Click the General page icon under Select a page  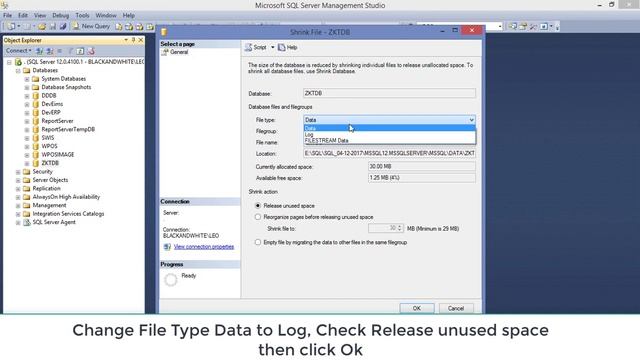[x=165, y=52]
